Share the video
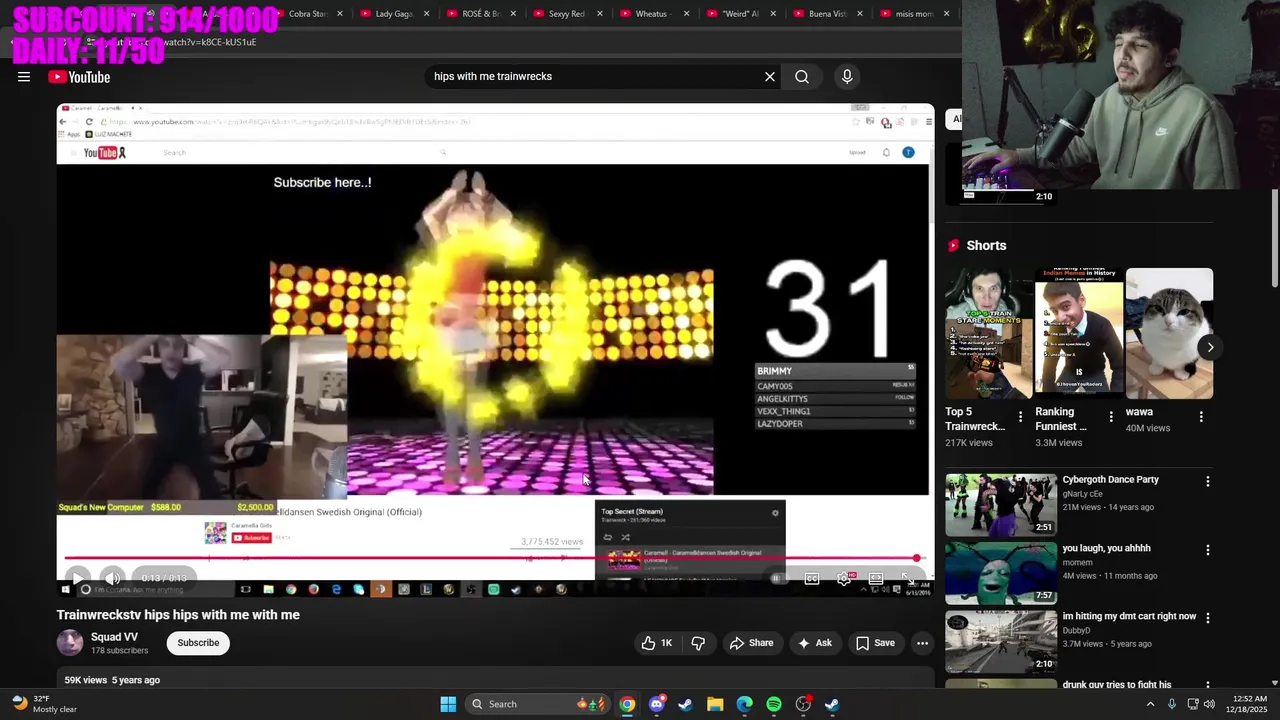 751,643
